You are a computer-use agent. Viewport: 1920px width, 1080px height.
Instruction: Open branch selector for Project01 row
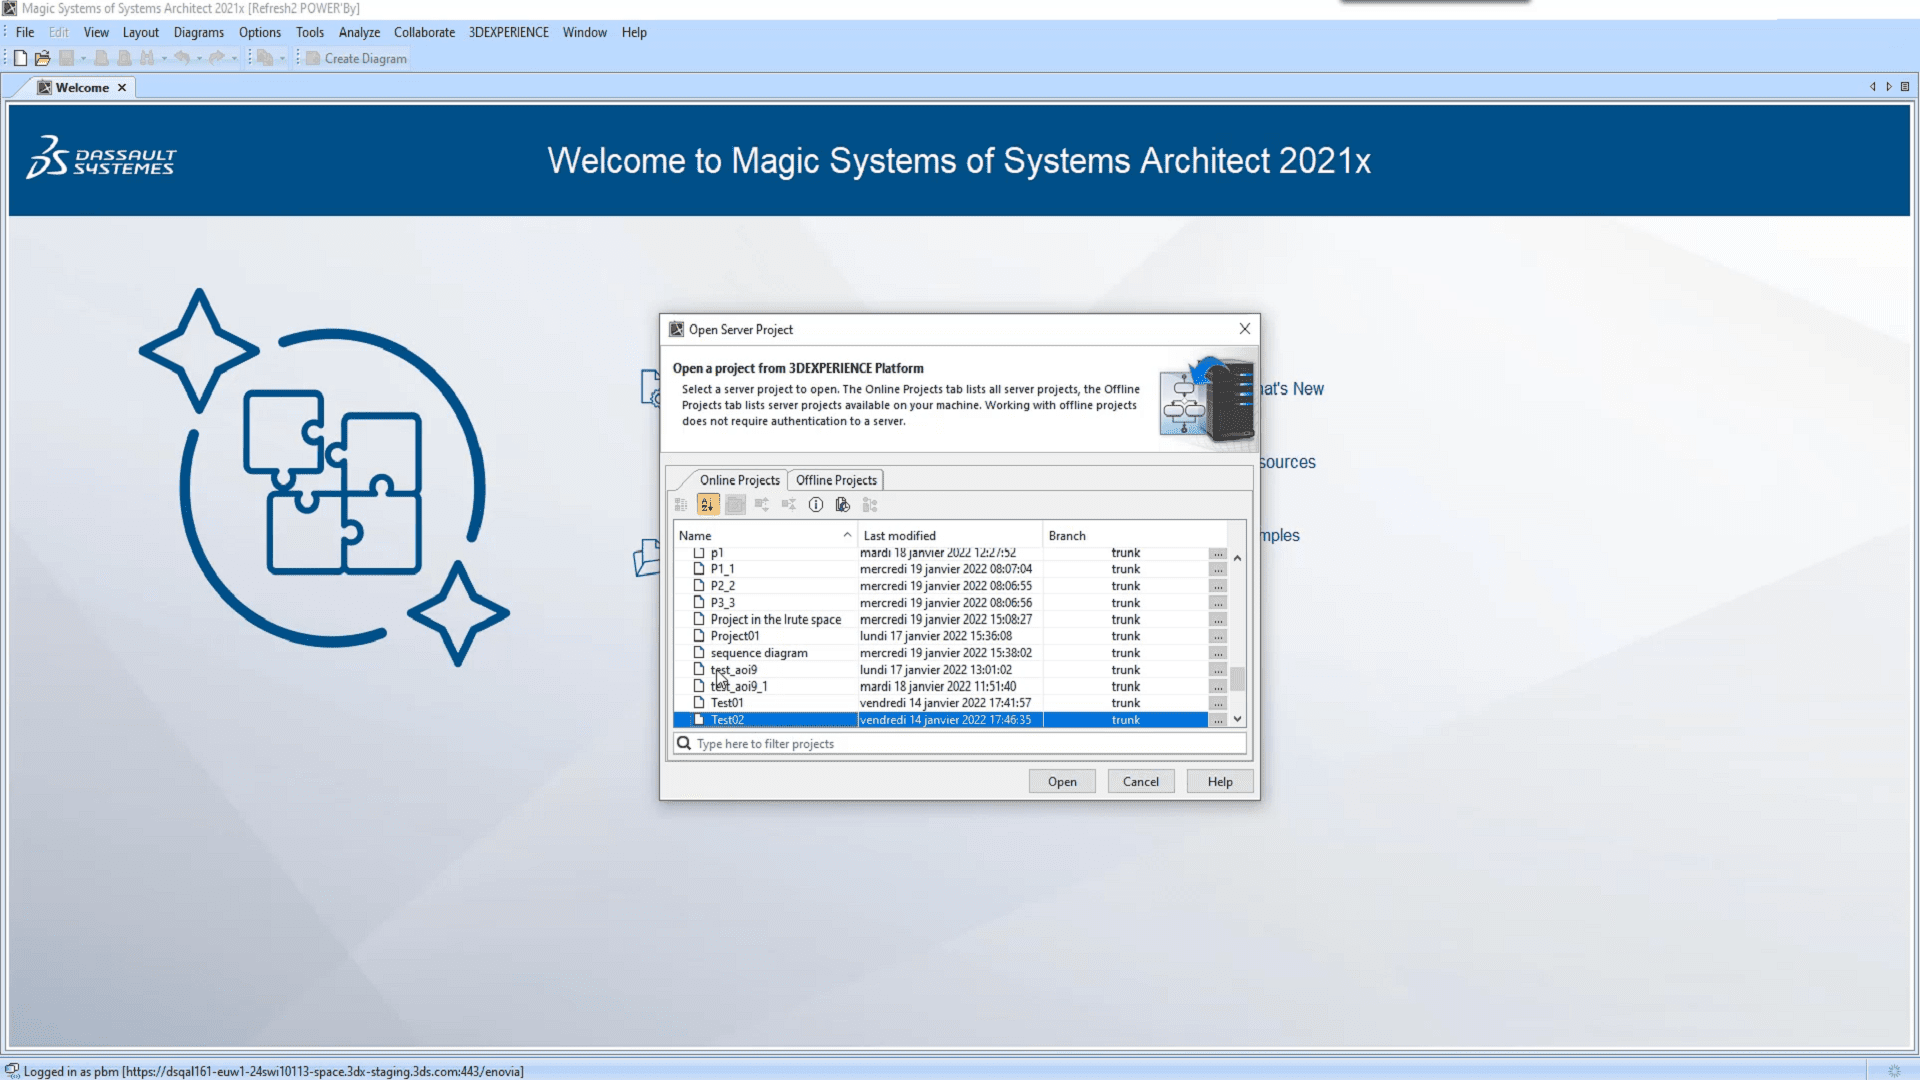[x=1218, y=636]
